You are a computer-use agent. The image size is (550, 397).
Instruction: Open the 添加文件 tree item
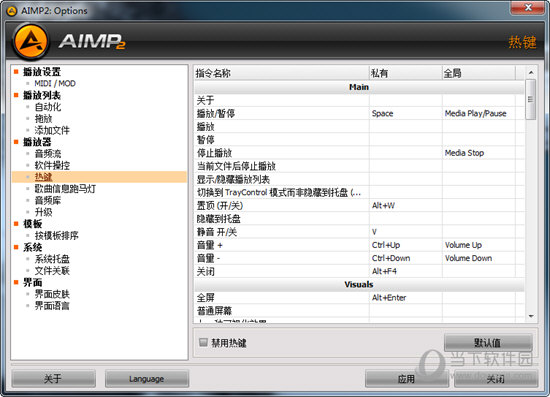tap(52, 130)
